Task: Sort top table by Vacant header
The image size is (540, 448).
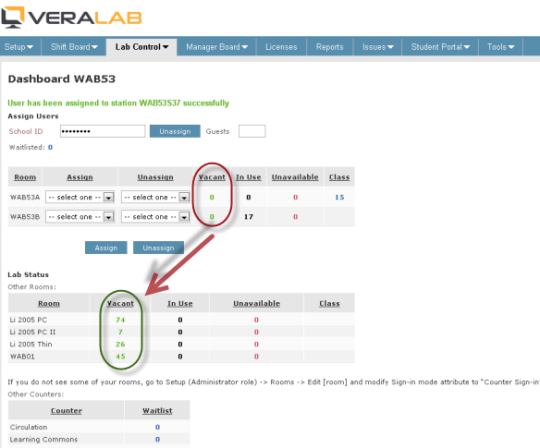Action: pyautogui.click(x=212, y=177)
